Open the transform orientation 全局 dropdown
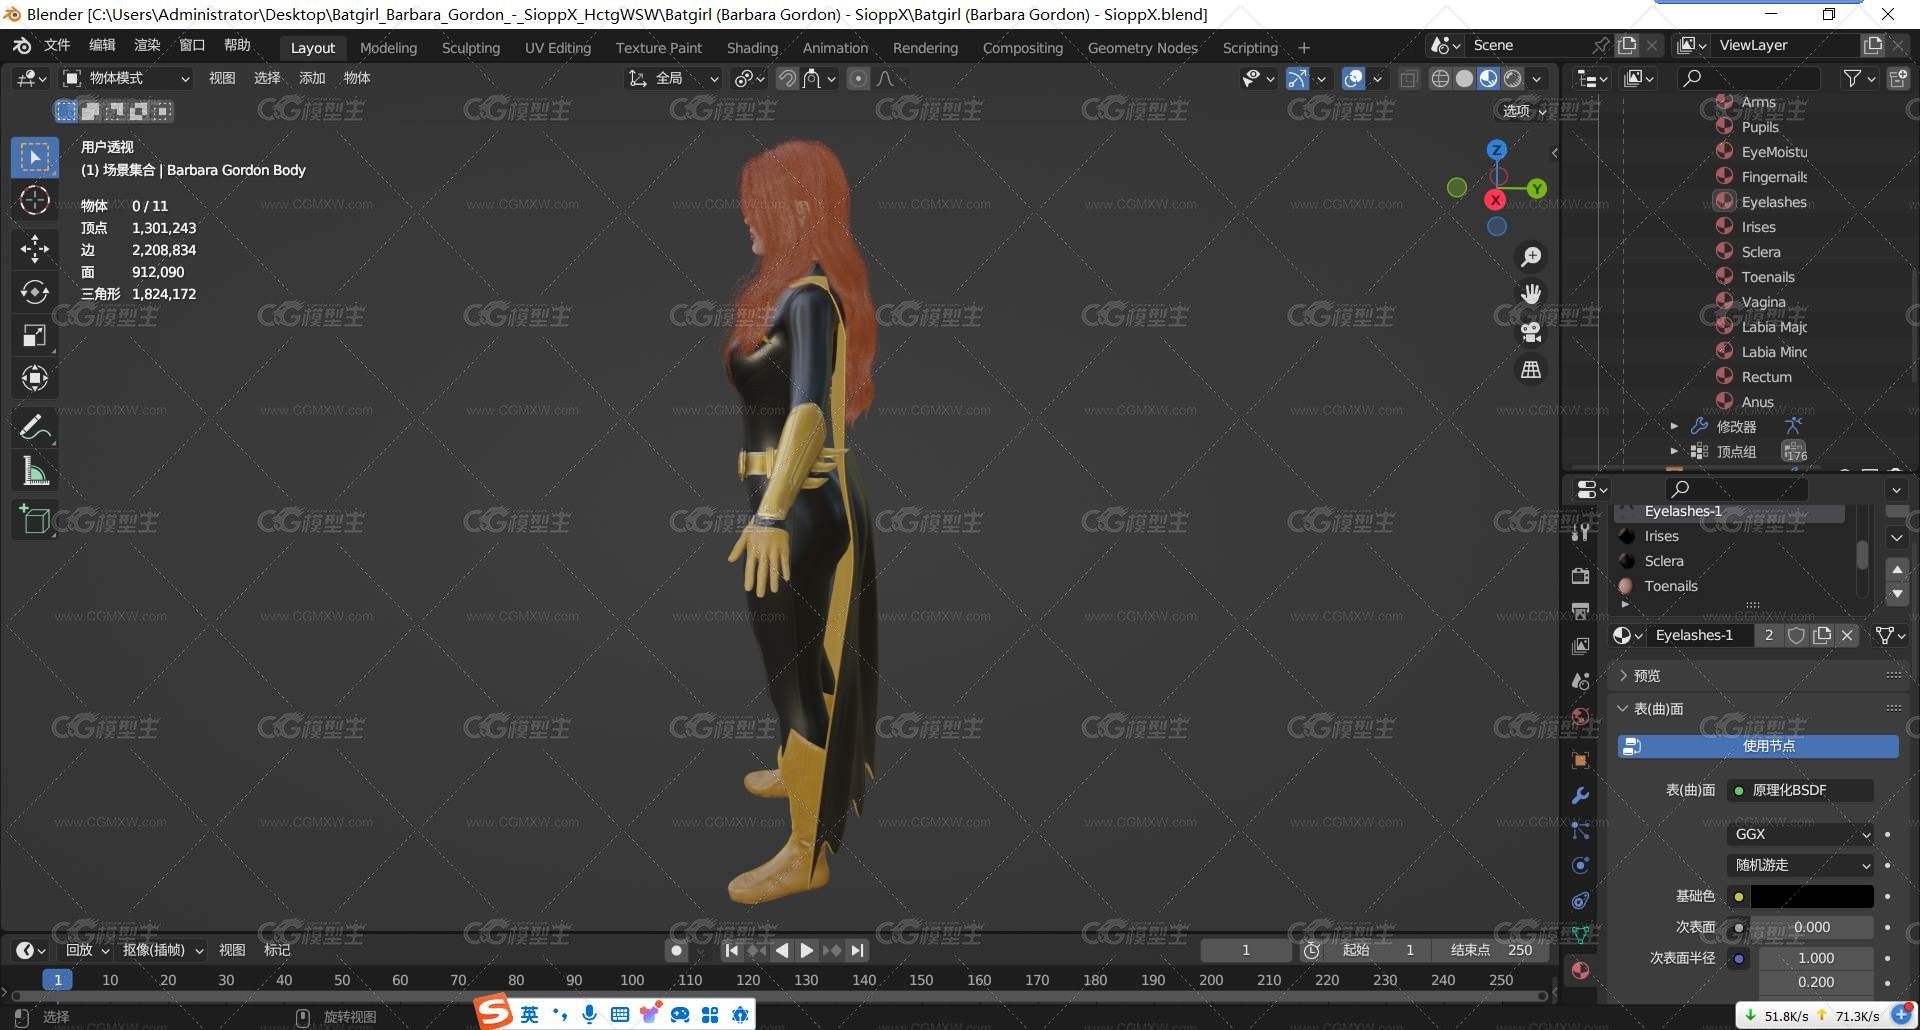 click(673, 79)
